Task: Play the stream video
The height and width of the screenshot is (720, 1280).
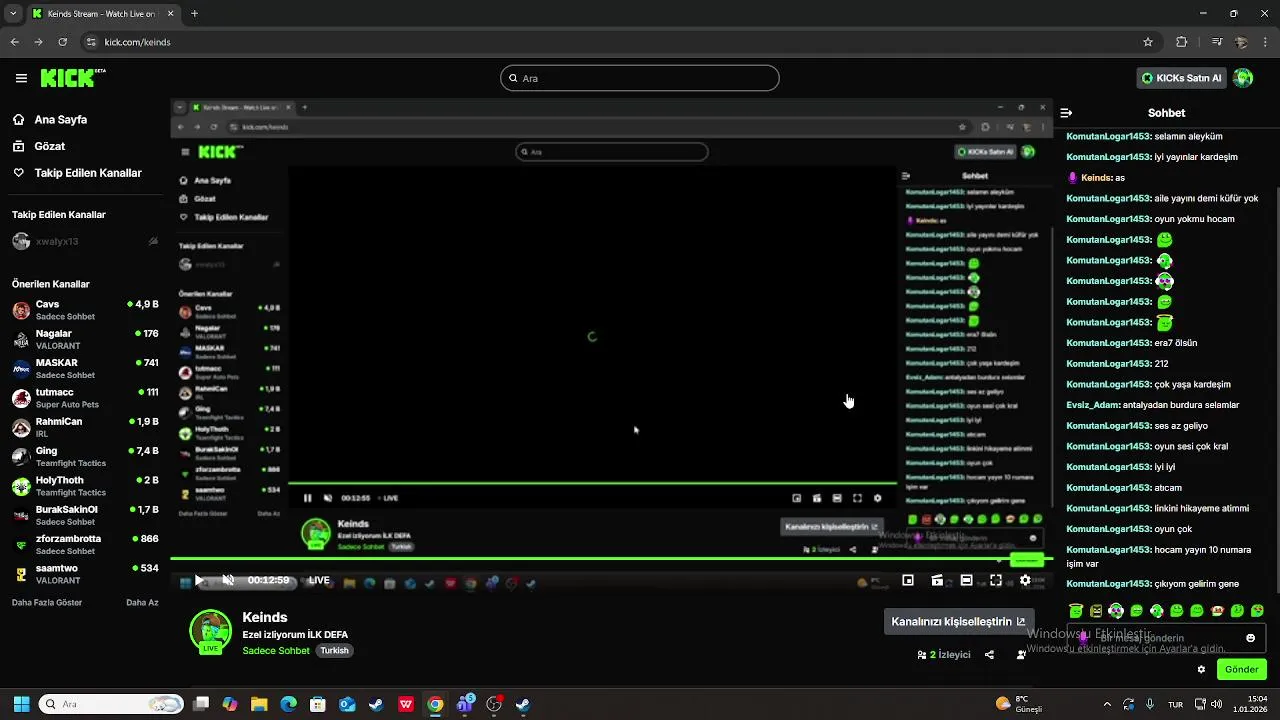Action: [199, 580]
